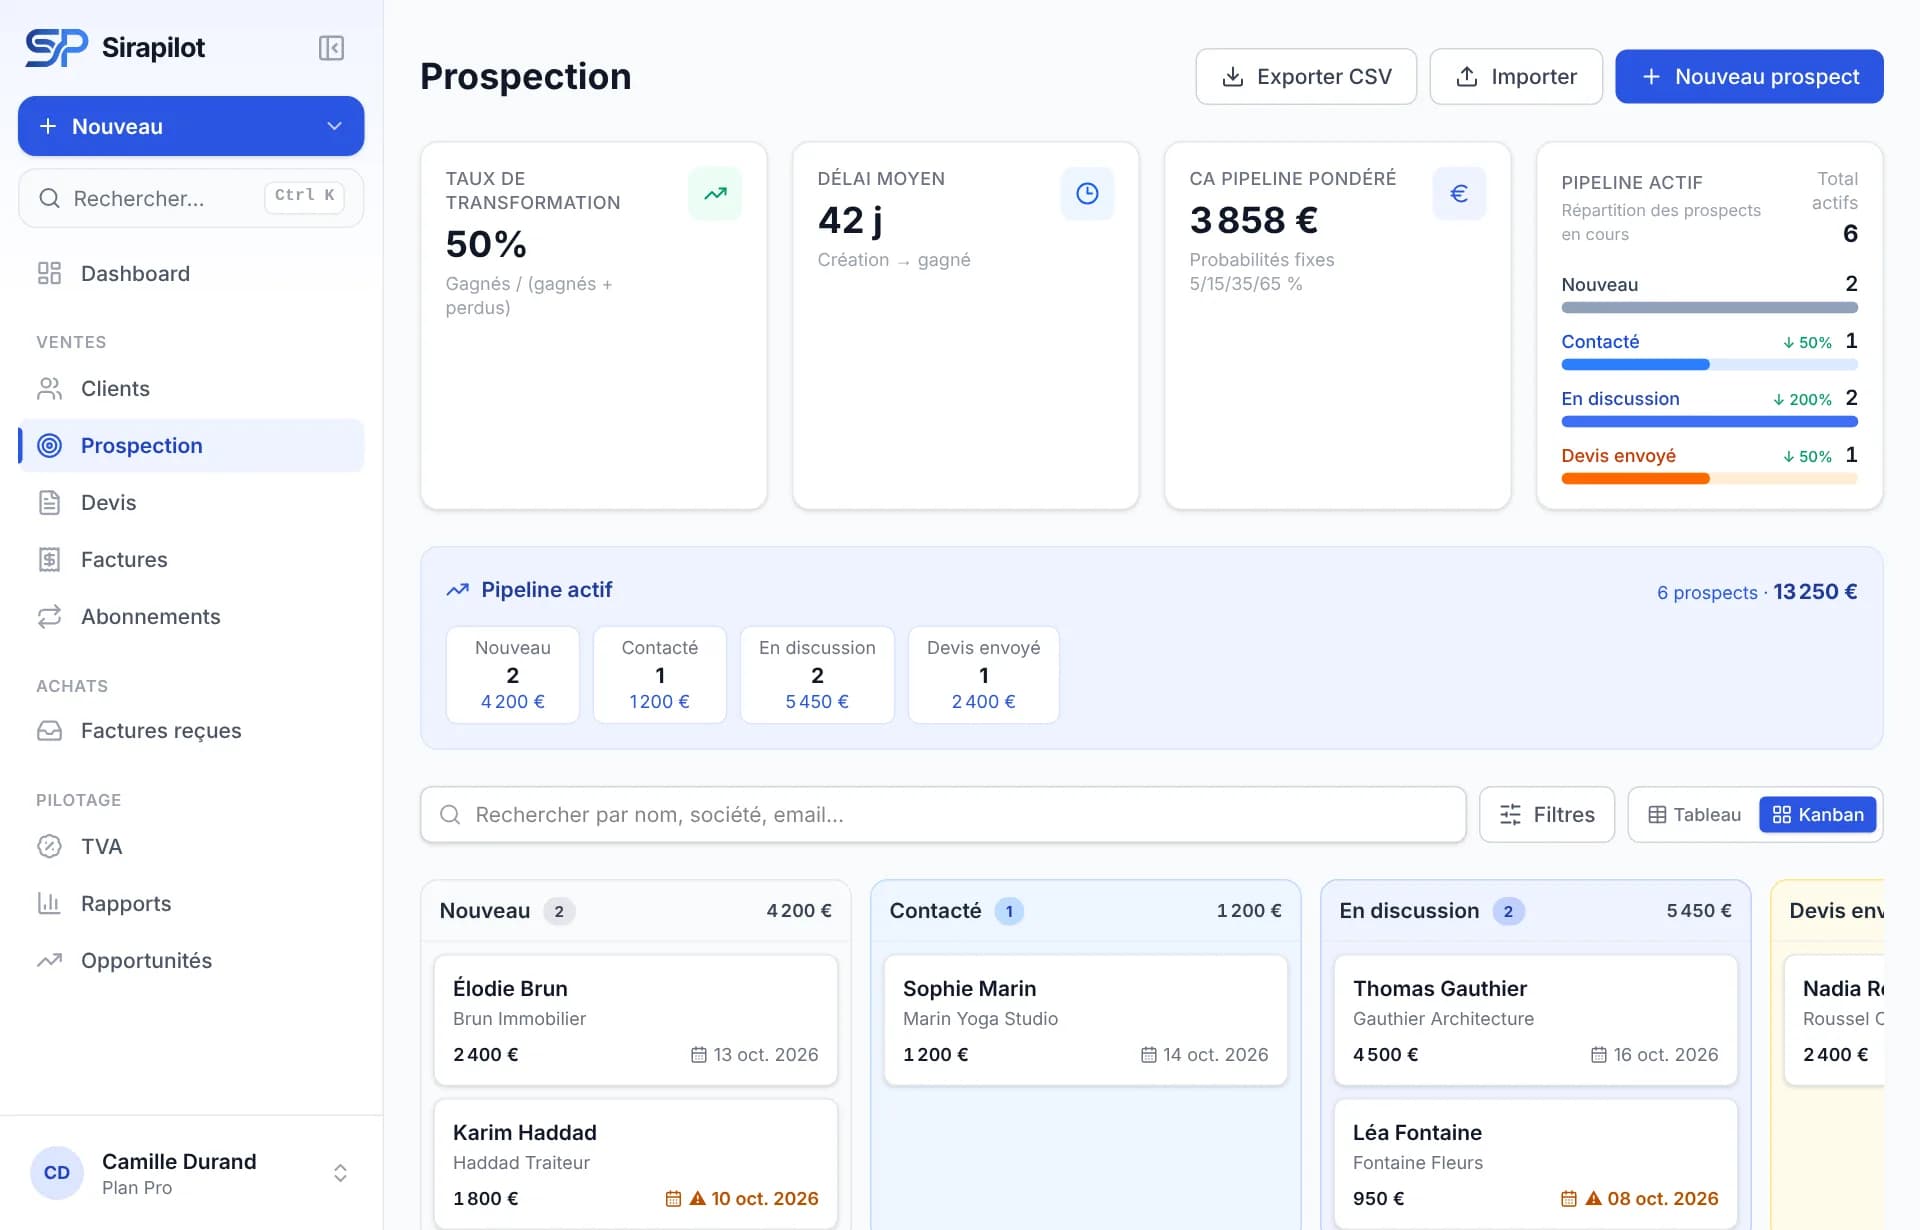Click the Exporter CSV button

click(x=1306, y=76)
